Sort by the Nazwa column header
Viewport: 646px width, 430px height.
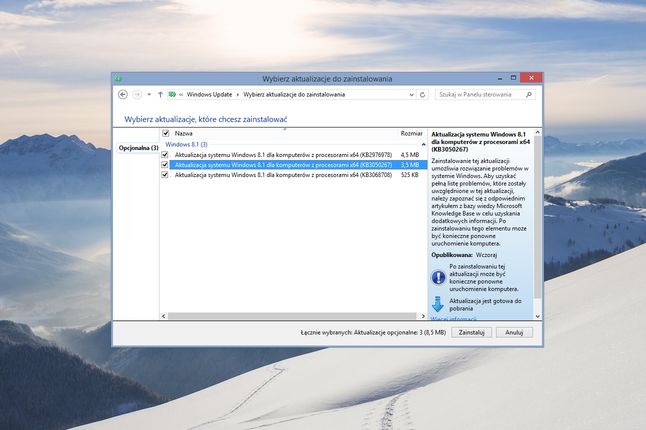tap(183, 133)
